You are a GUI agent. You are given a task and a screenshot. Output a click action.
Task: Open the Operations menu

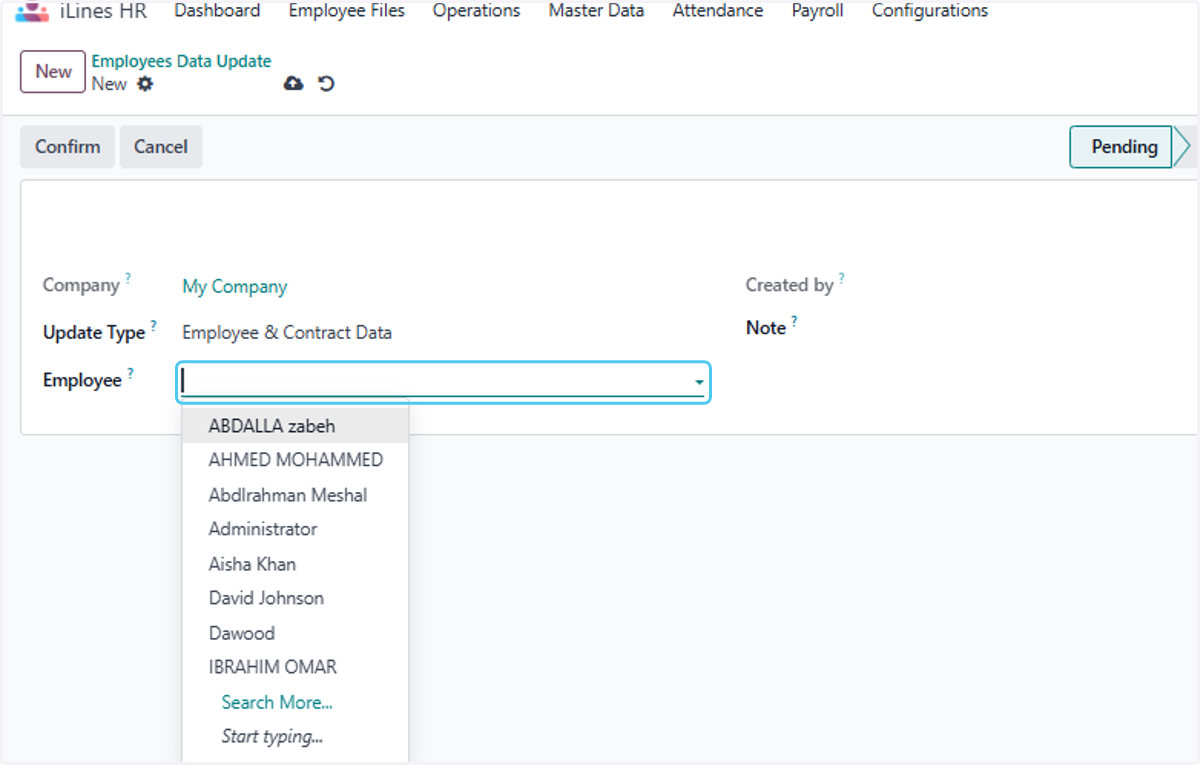point(476,11)
